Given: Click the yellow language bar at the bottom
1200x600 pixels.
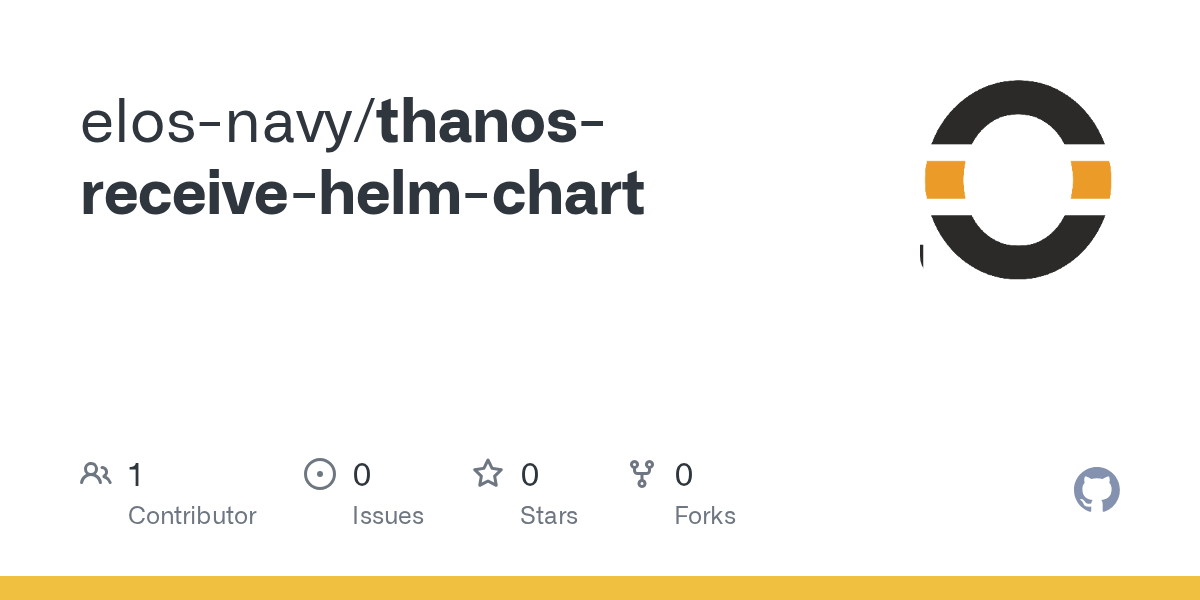Looking at the screenshot, I should 600,588.
